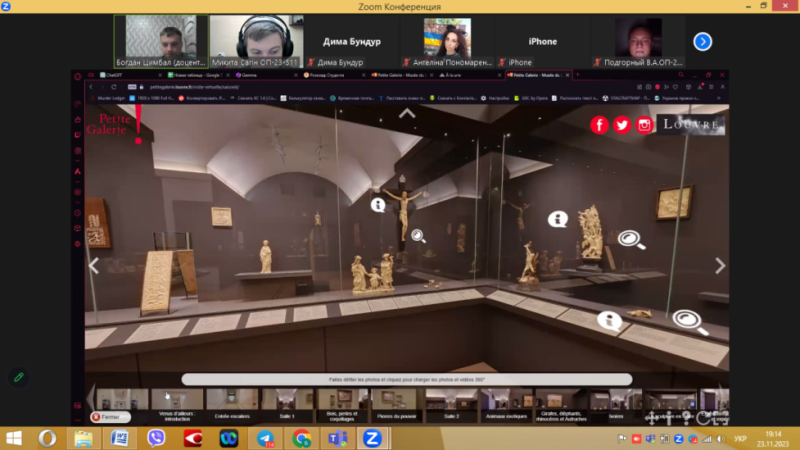Image resolution: width=800 pixels, height=450 pixels.
Task: Select the 'Girafes, éléphants, rhinocéros' thumbnail
Action: pos(561,405)
